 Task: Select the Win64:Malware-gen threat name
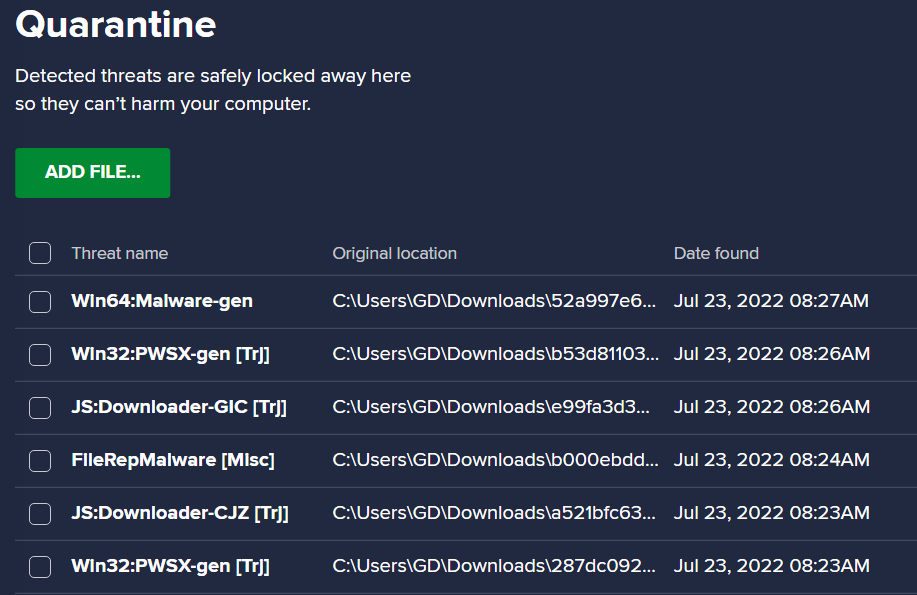click(162, 301)
